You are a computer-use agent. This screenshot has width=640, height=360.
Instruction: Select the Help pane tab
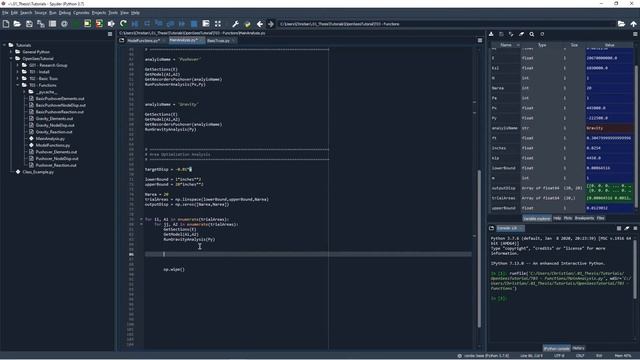(557, 218)
